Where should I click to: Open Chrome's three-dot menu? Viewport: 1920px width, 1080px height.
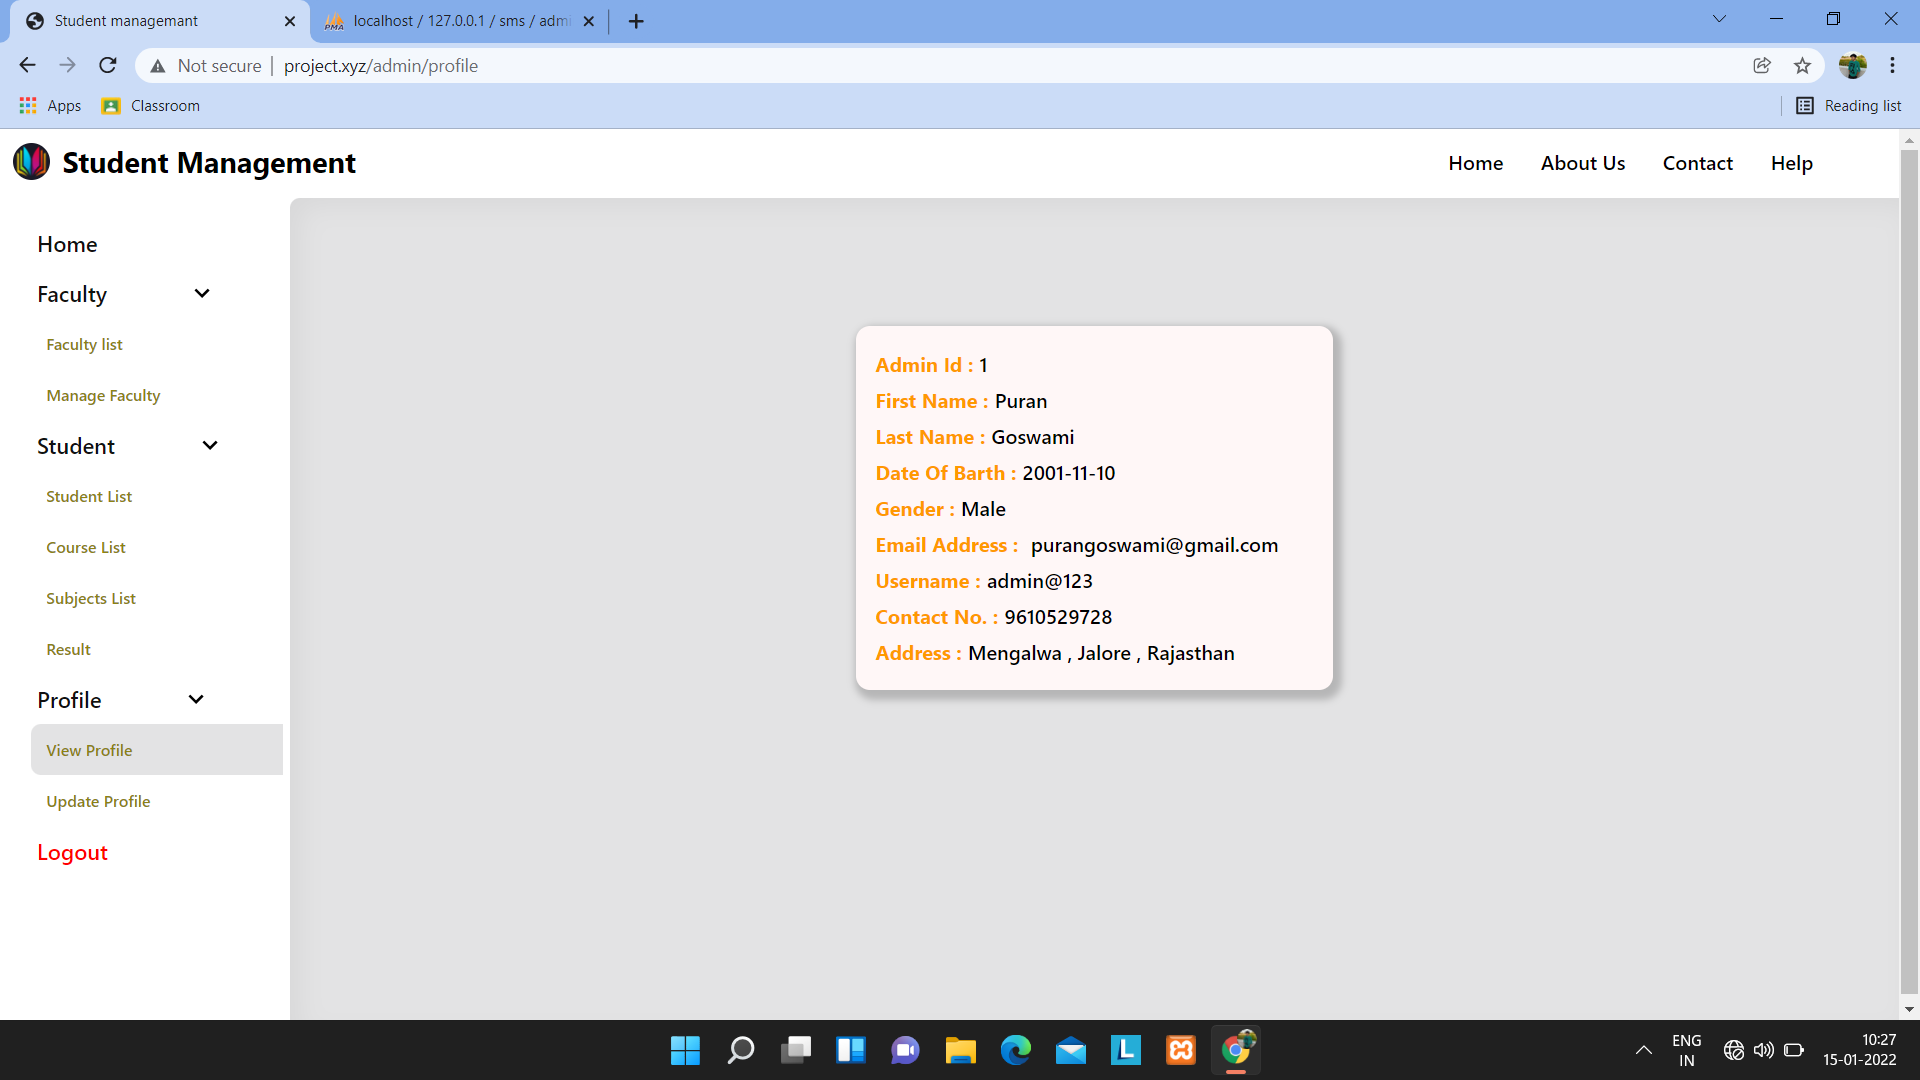[1892, 65]
